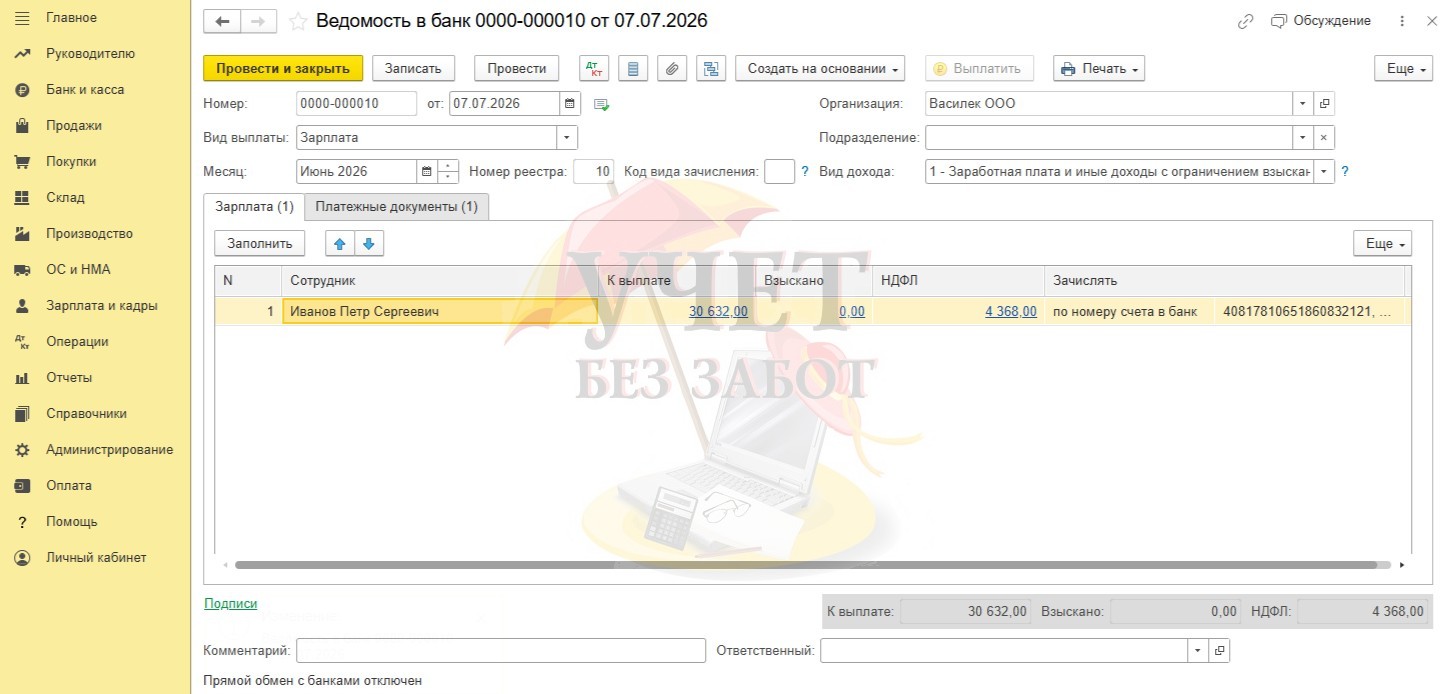
Task: Move row up with blue arrow
Action: click(339, 243)
